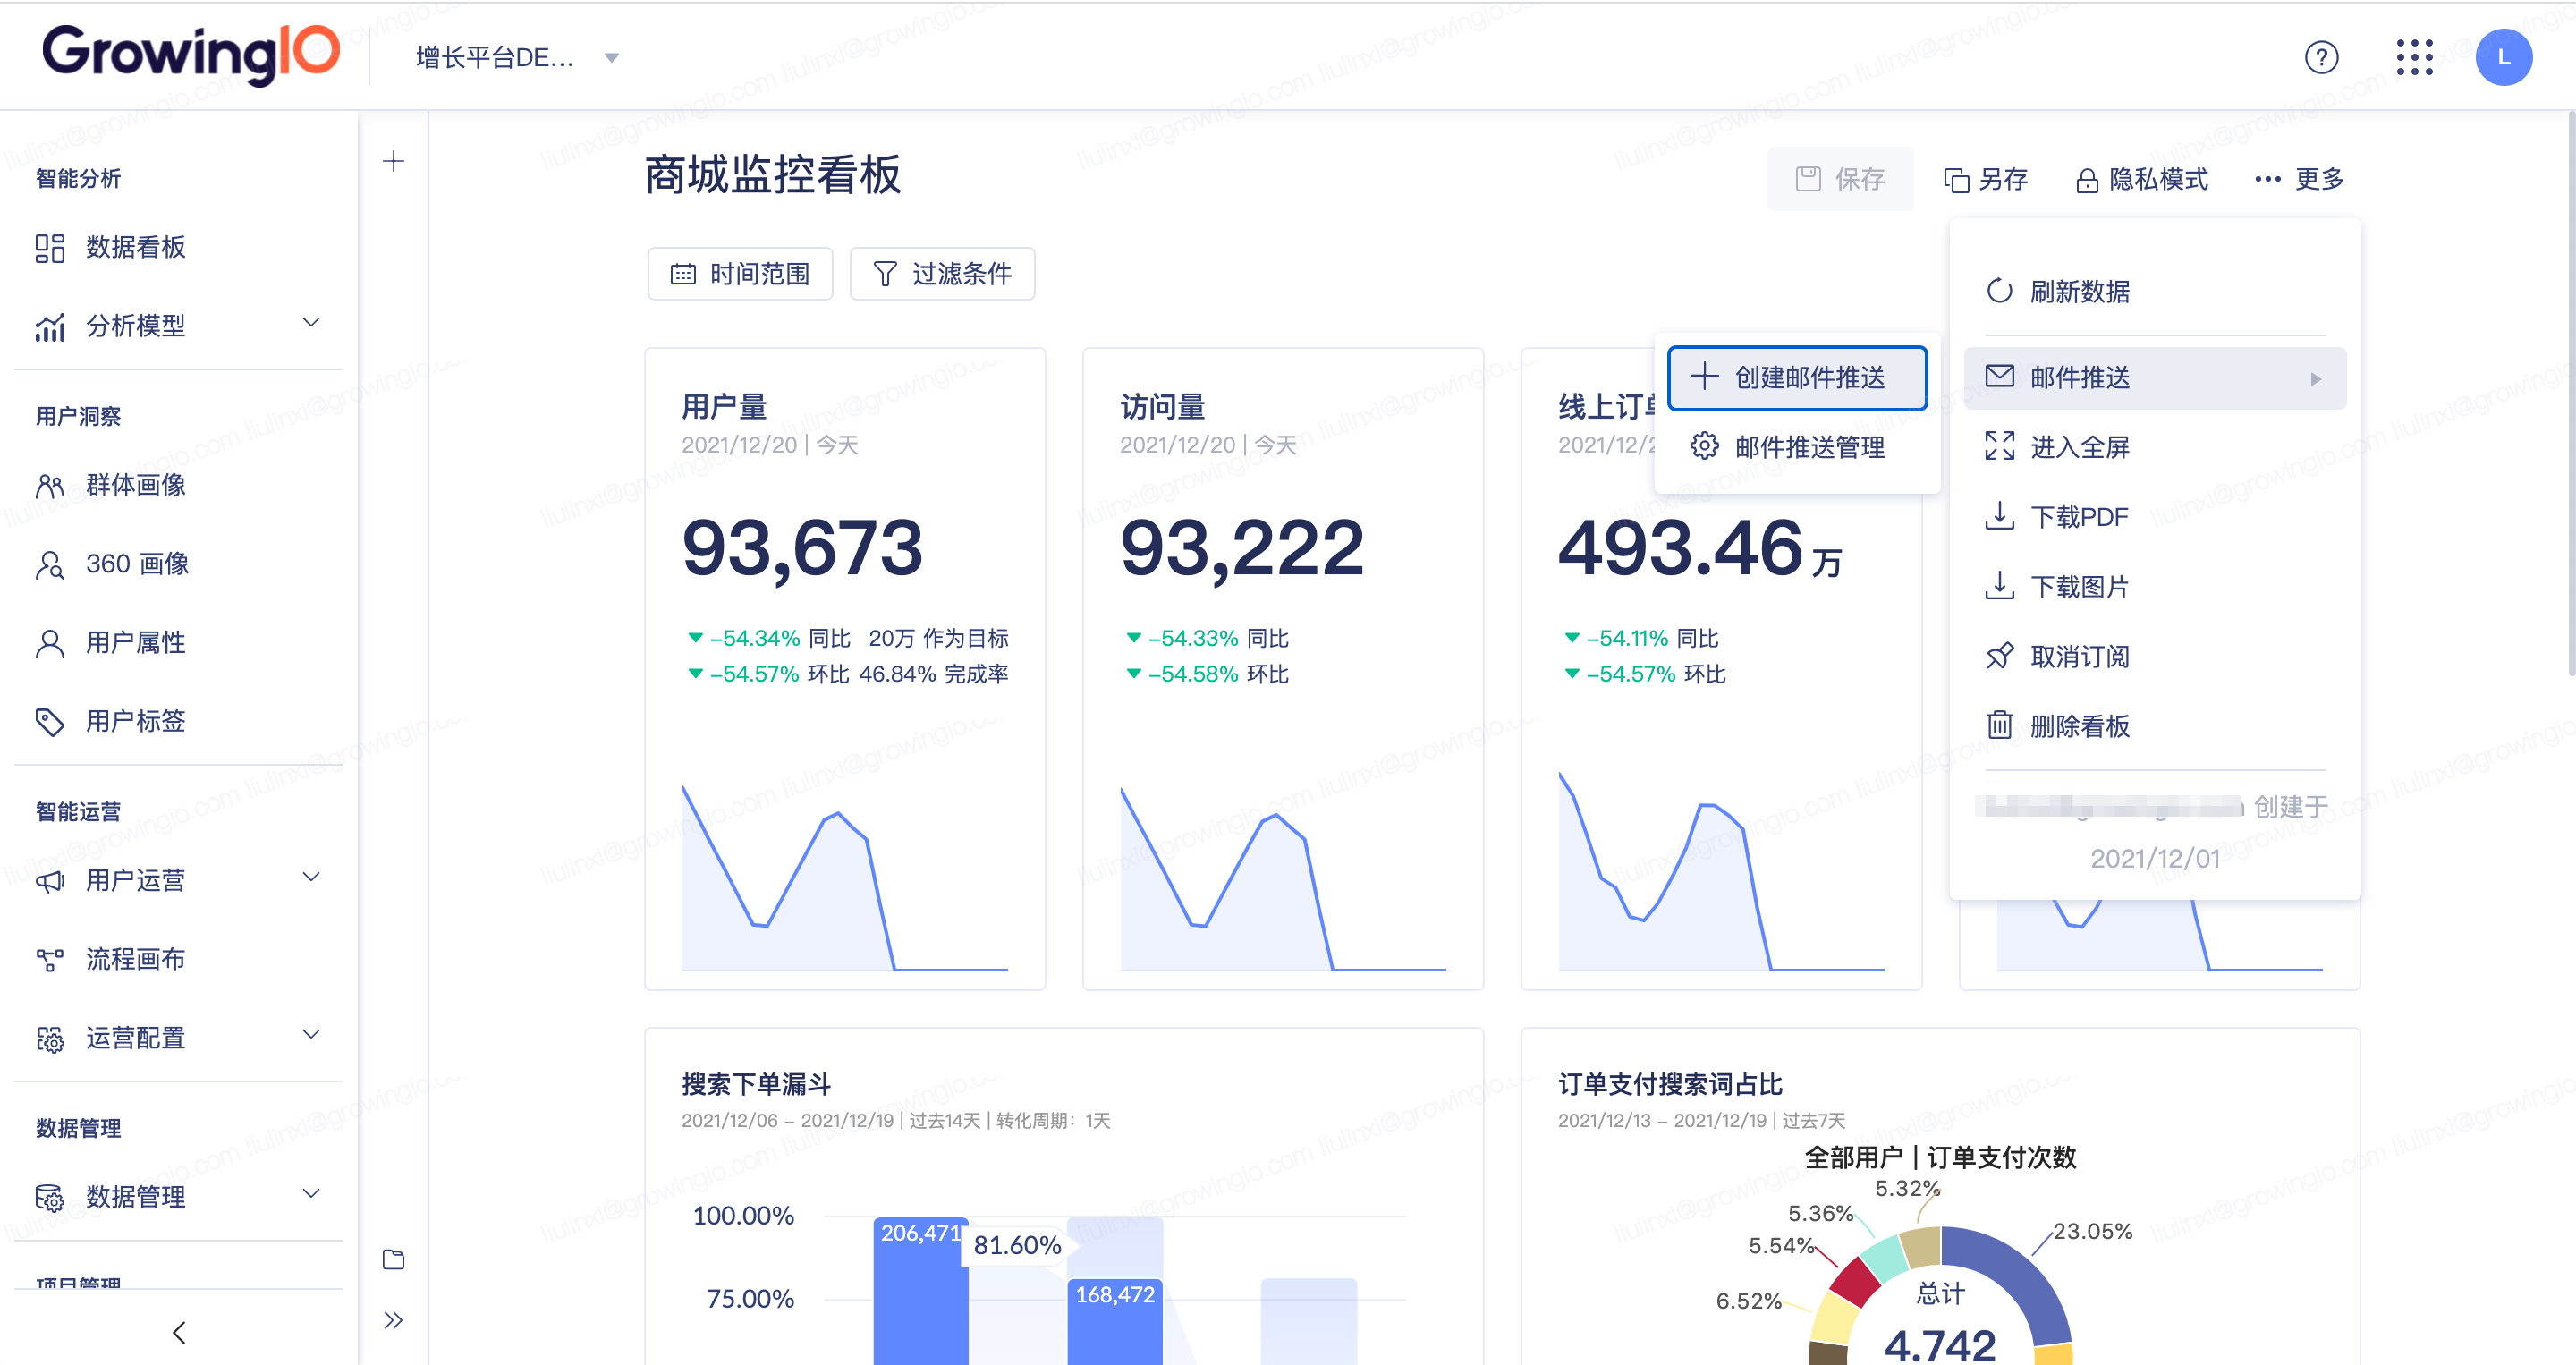
Task: Open the help question mark icon
Action: tap(2321, 57)
